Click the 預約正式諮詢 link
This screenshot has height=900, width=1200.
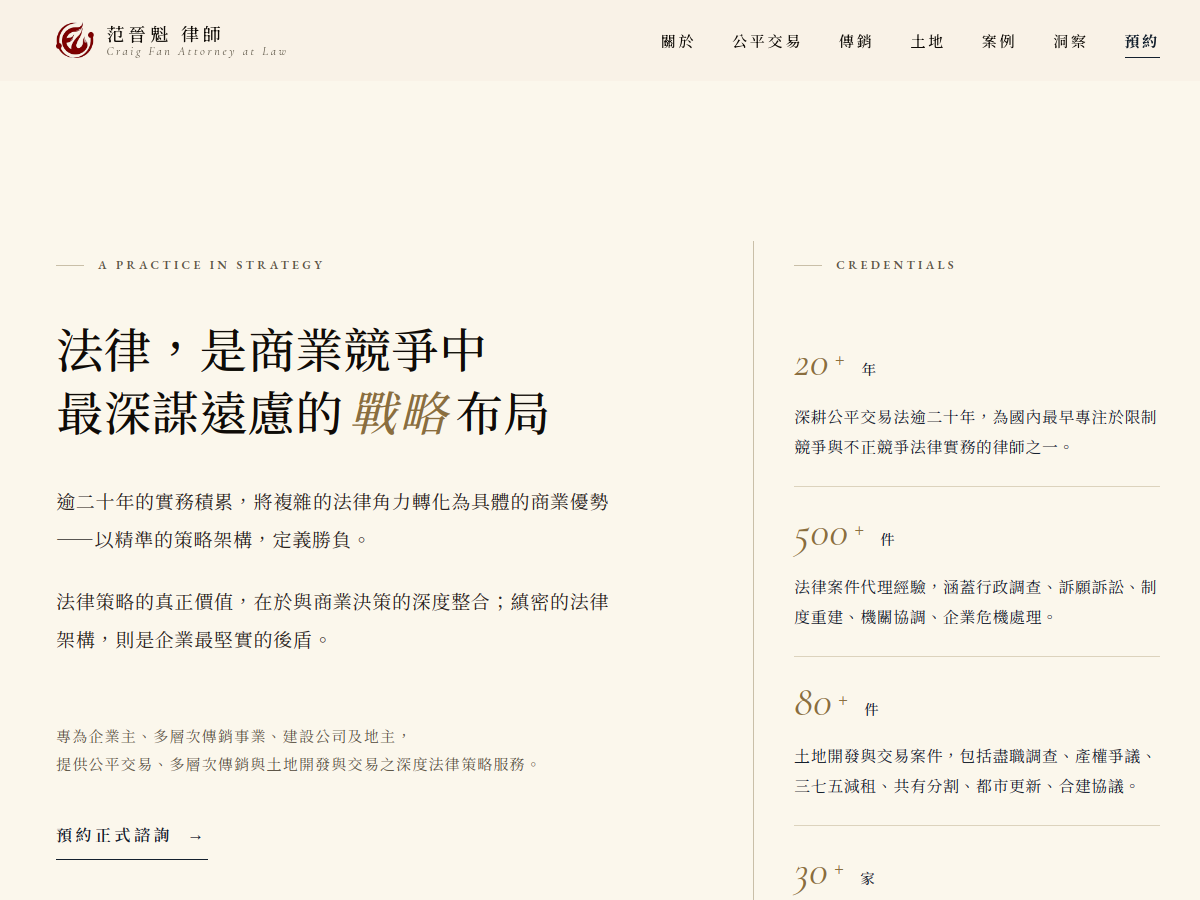tap(132, 836)
